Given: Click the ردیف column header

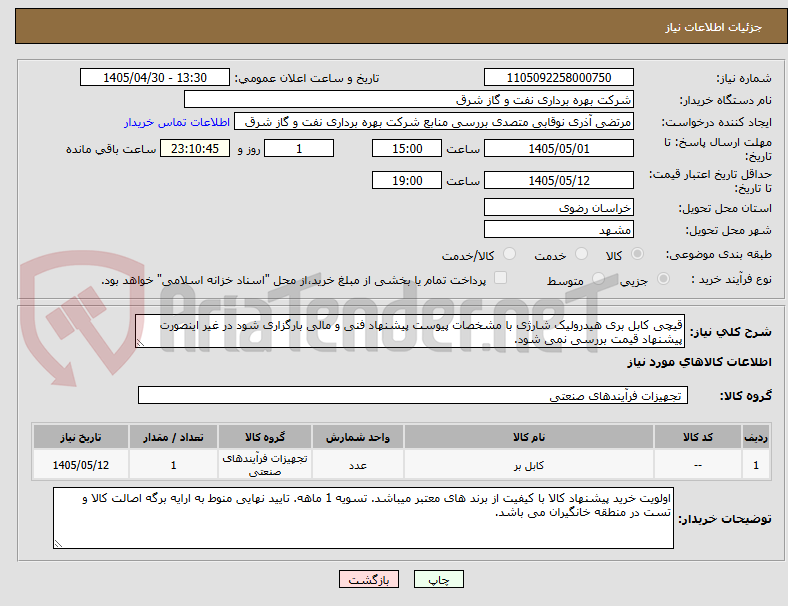Looking at the screenshot, I should click(755, 437).
